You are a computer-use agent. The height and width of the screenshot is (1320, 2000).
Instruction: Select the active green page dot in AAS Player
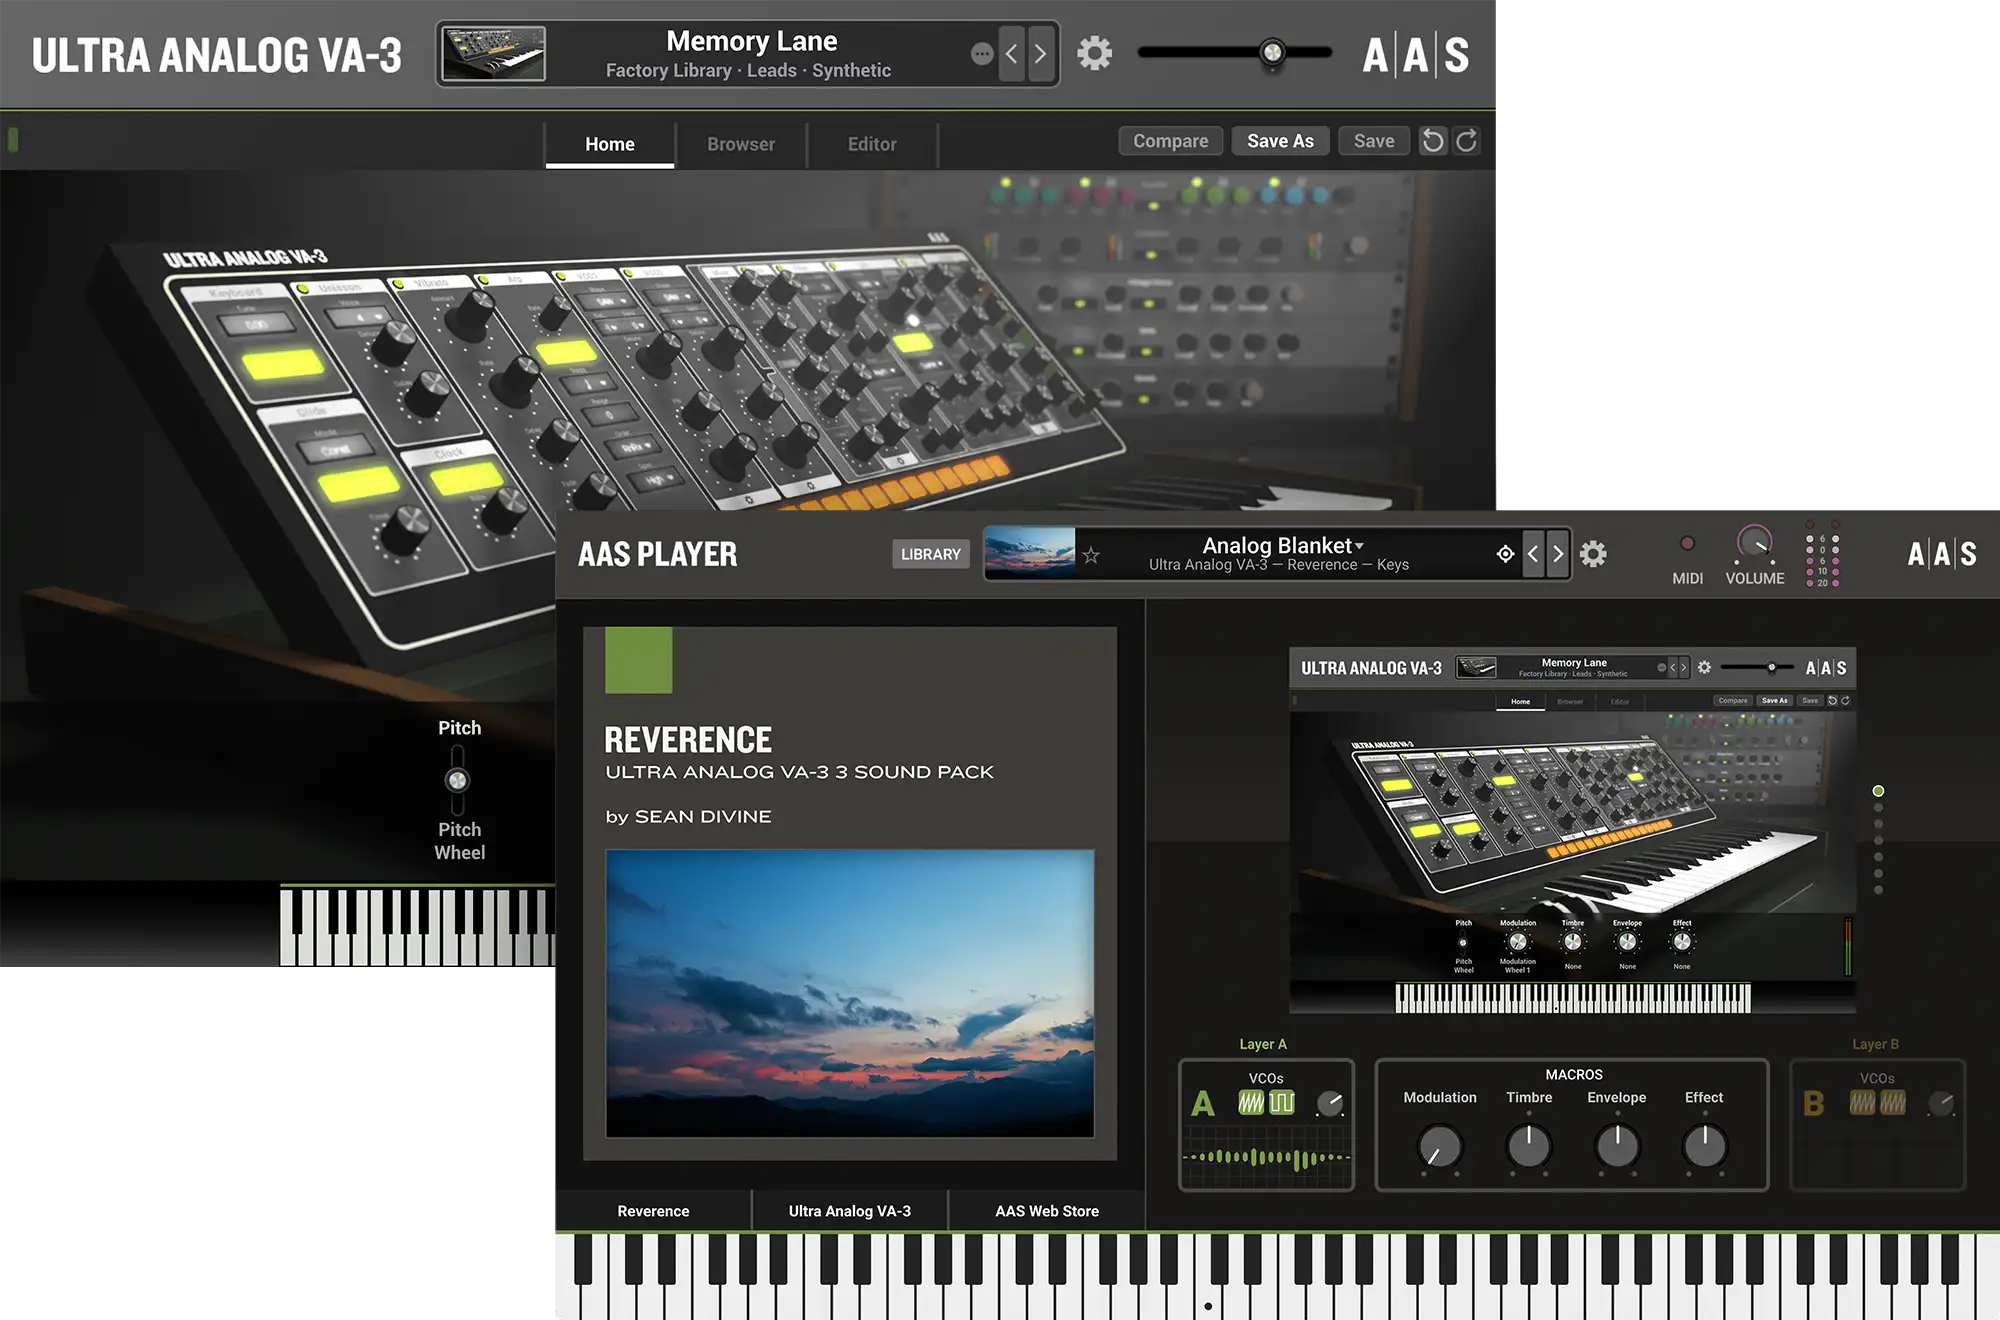[1878, 791]
